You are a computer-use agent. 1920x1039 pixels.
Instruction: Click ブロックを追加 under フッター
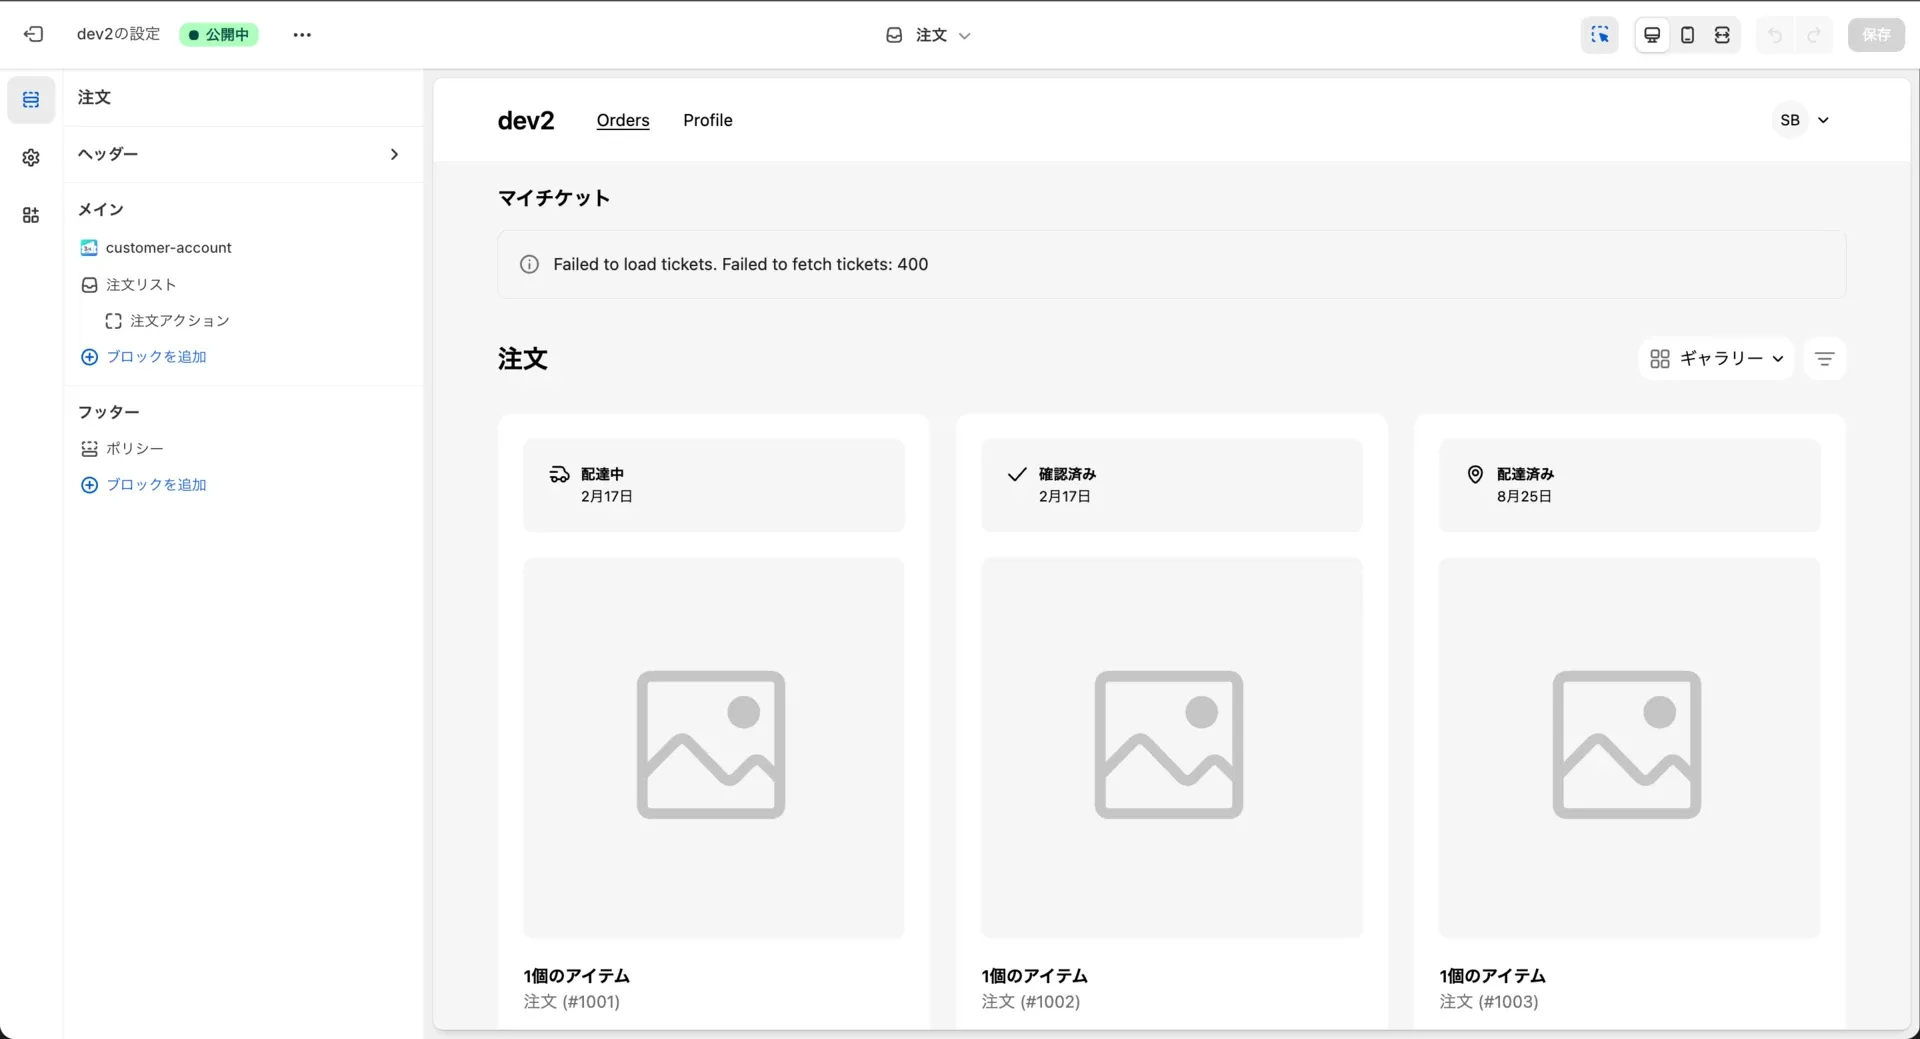pyautogui.click(x=144, y=485)
